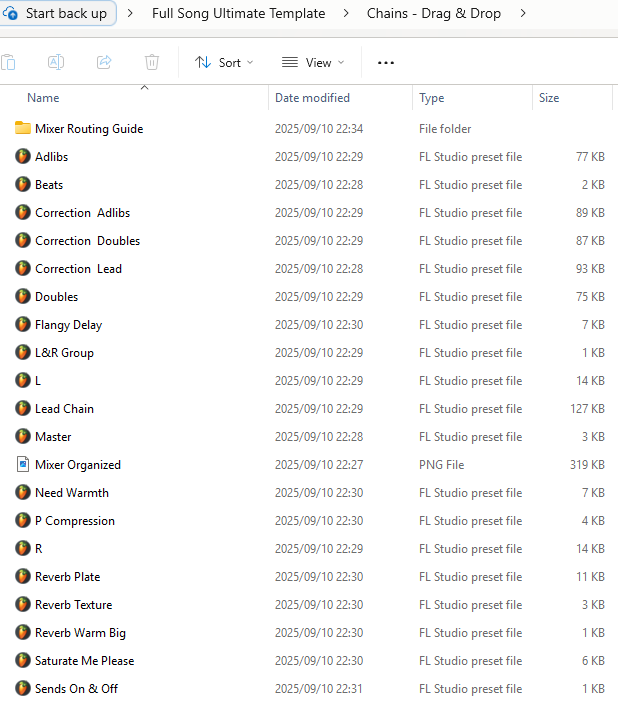The height and width of the screenshot is (708, 618).
Task: Open the Mixer Routing Guide folder icon
Action: click(x=23, y=128)
